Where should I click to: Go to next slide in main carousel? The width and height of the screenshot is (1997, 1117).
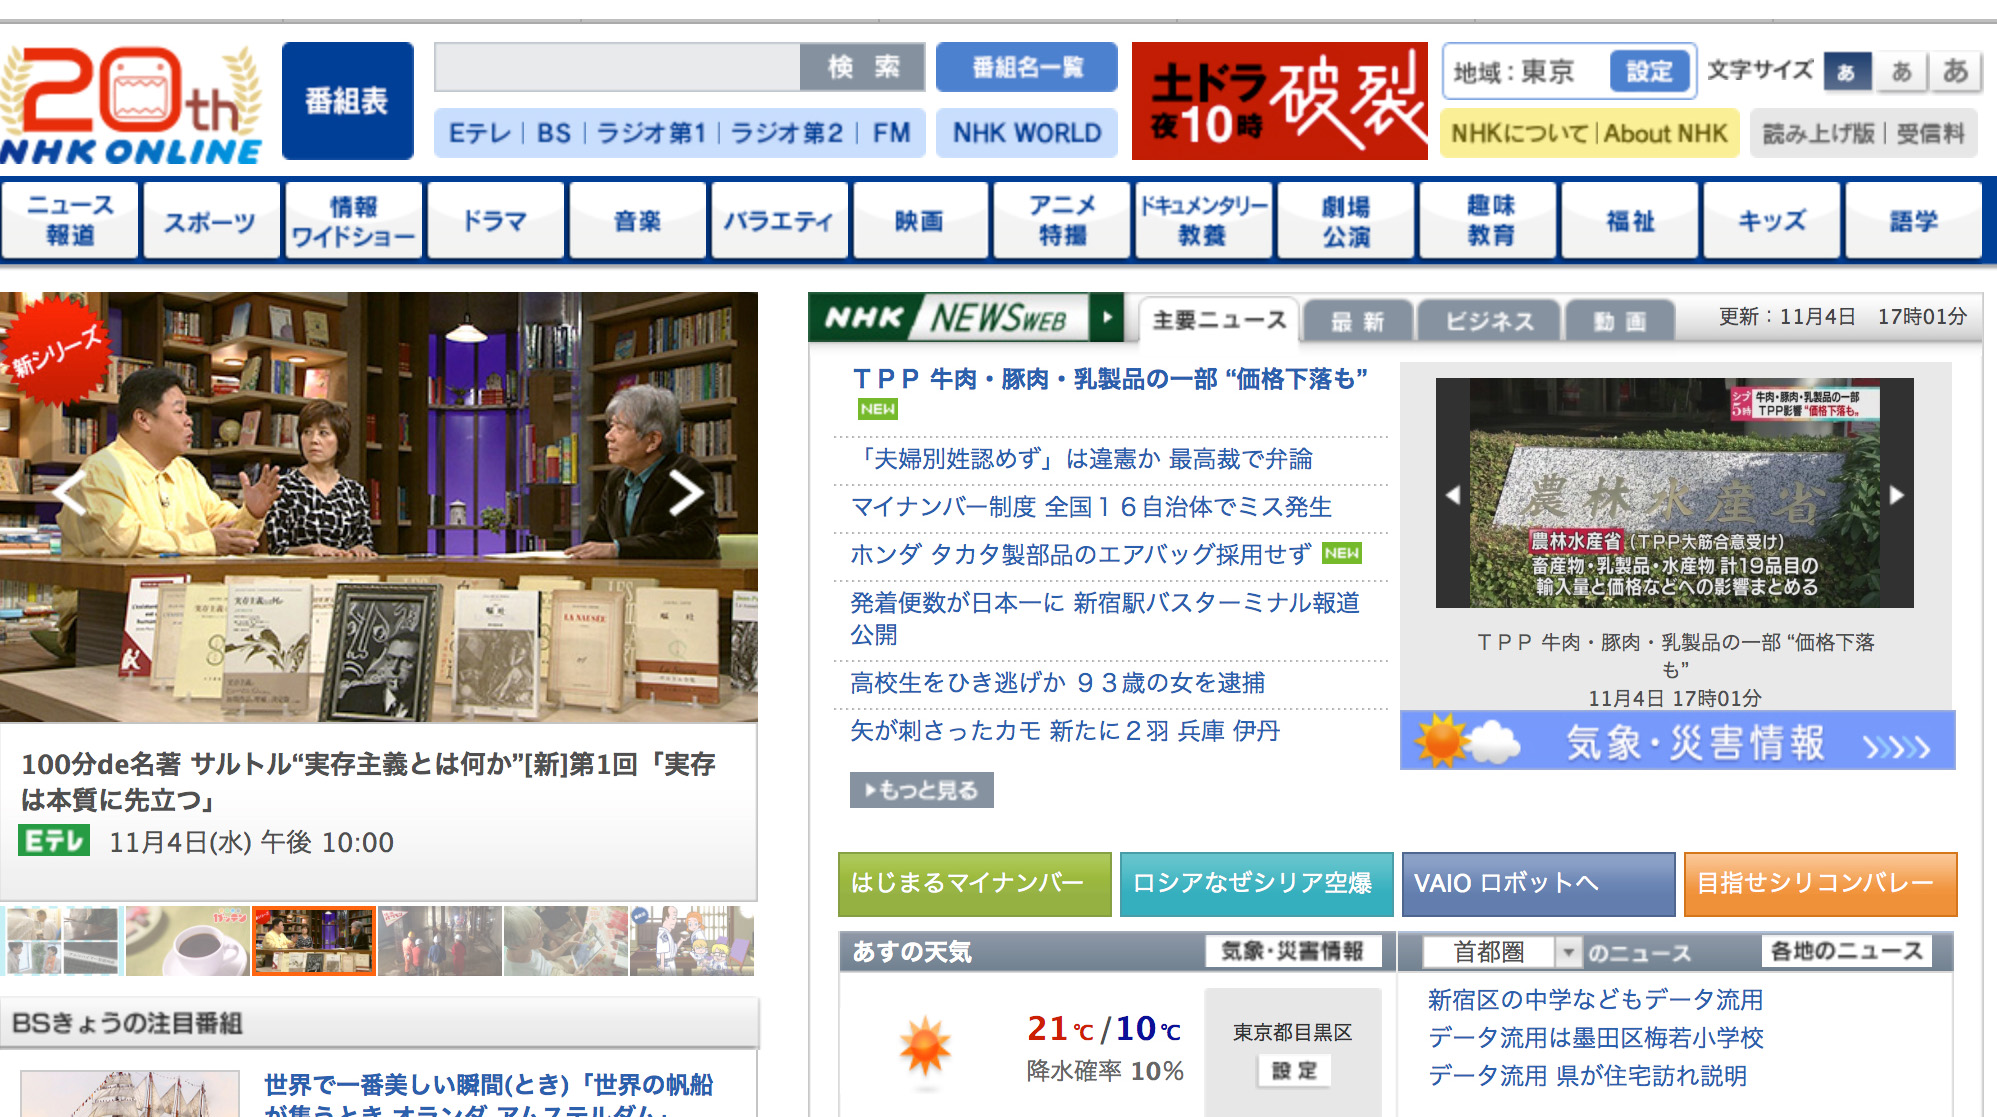tap(686, 492)
